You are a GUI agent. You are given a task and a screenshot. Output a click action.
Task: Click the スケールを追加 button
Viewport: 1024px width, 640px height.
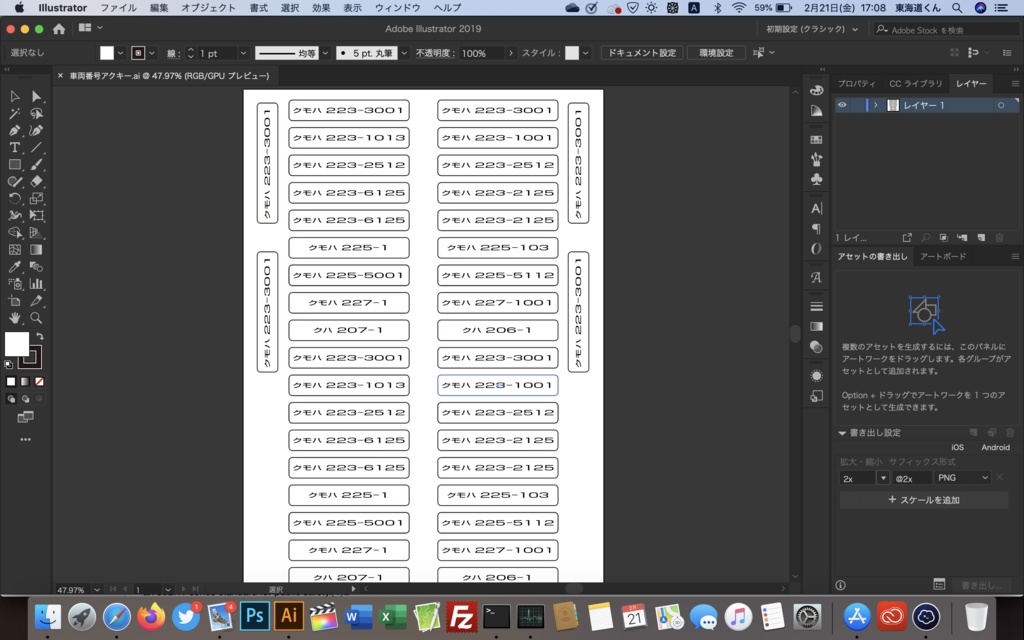[923, 500]
